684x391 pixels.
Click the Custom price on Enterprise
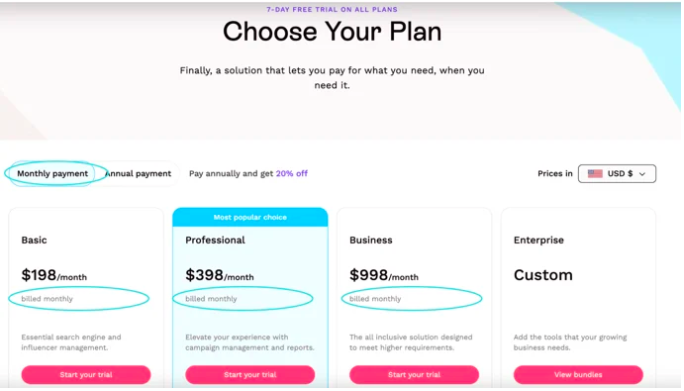(543, 275)
